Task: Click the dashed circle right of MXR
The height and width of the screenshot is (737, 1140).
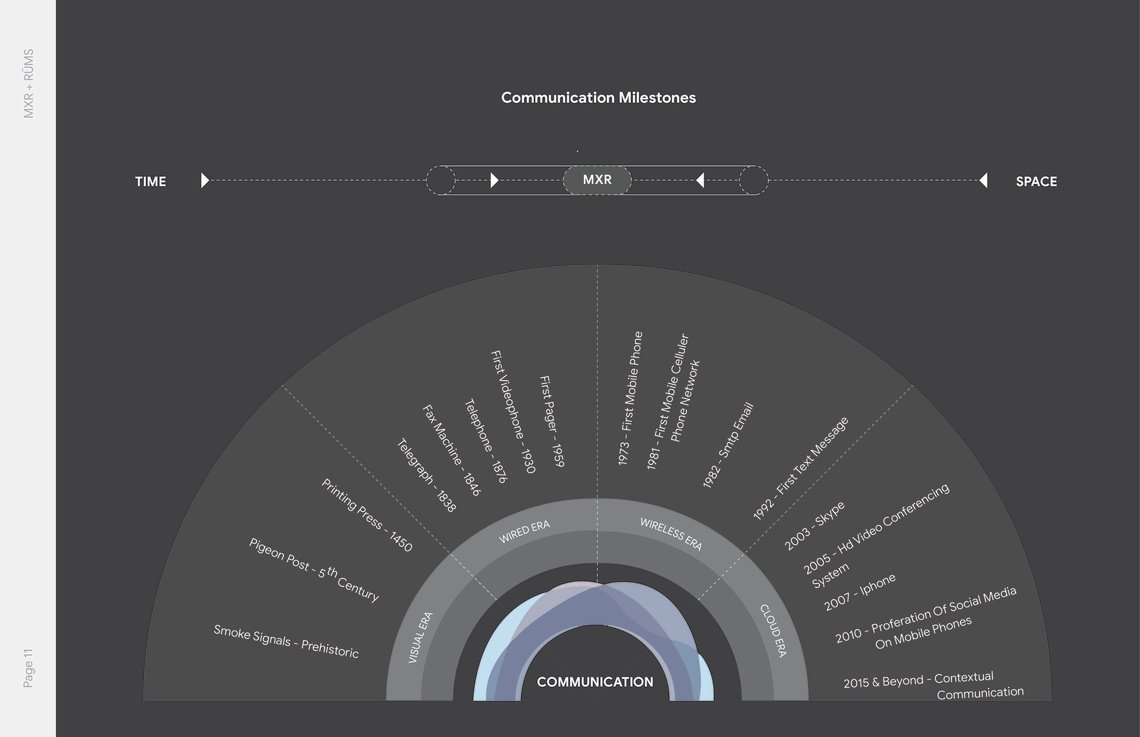Action: 754,180
